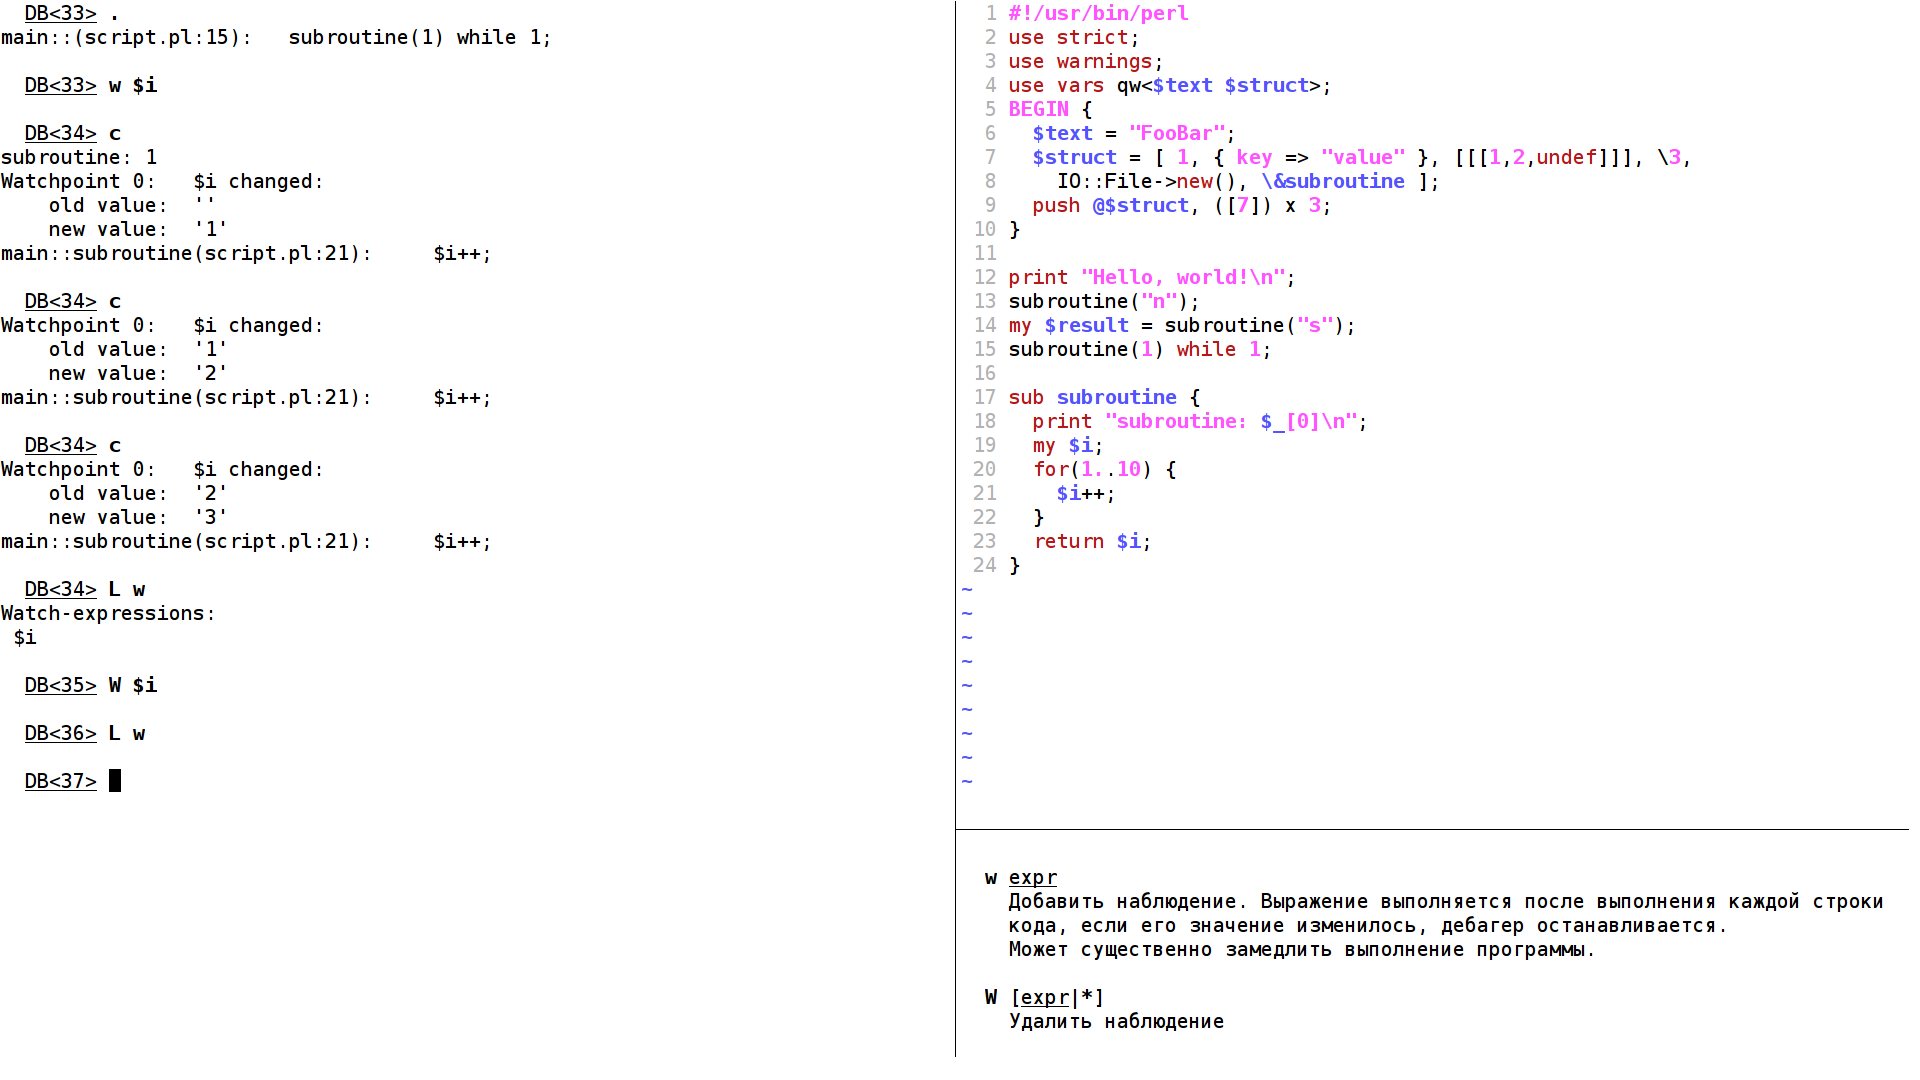This screenshot has height=1080, width=1920.
Task: Click "old value: ''" watchpoint output
Action: 133,205
